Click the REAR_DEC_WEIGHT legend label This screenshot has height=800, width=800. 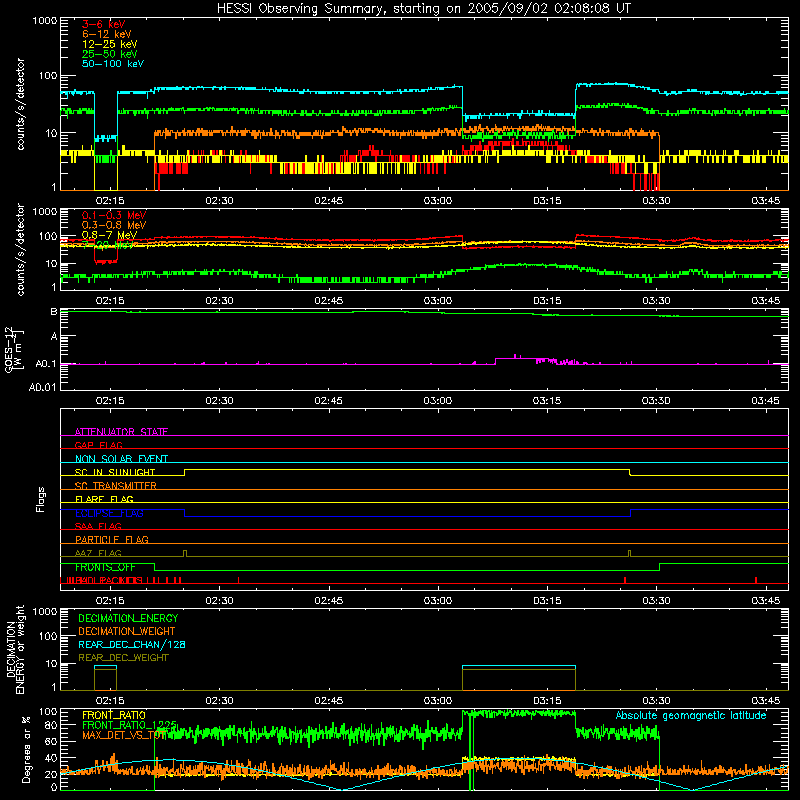123,658
